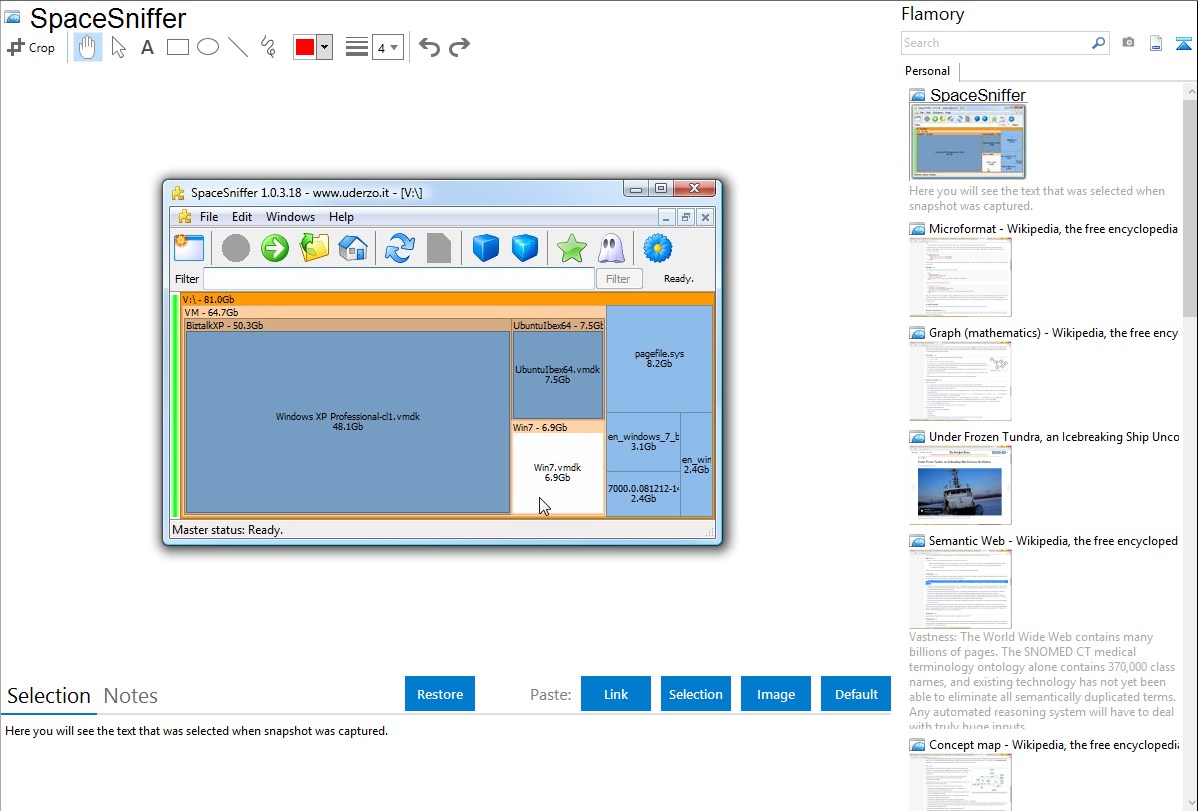
Task: Pick the freehand scribble tool
Action: [x=268, y=47]
